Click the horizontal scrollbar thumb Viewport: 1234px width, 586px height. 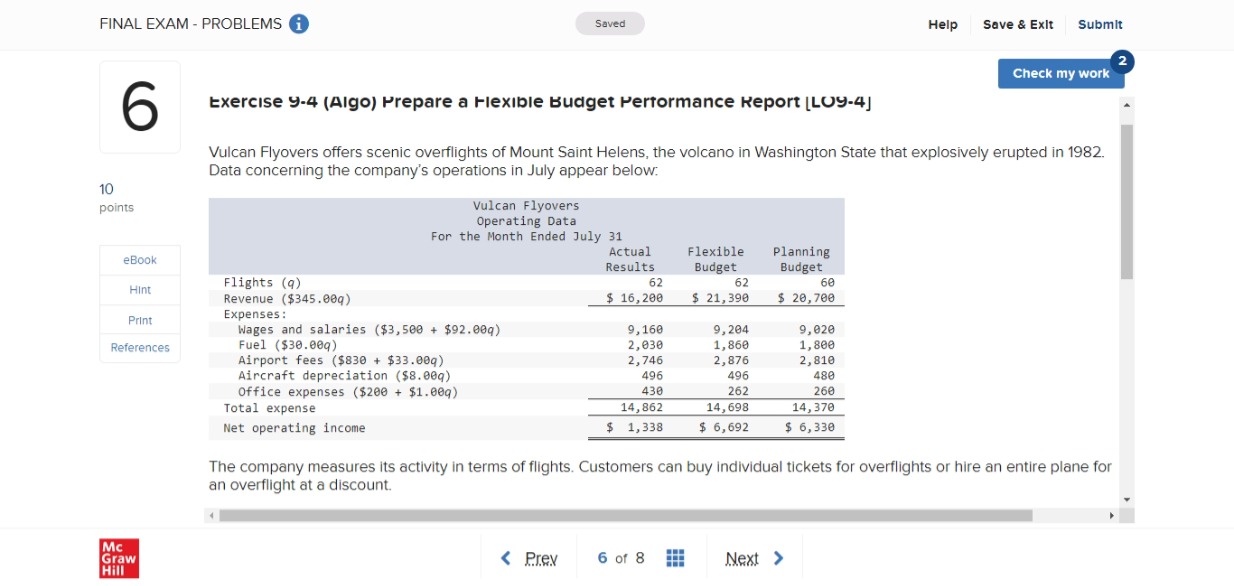pyautogui.click(x=626, y=516)
